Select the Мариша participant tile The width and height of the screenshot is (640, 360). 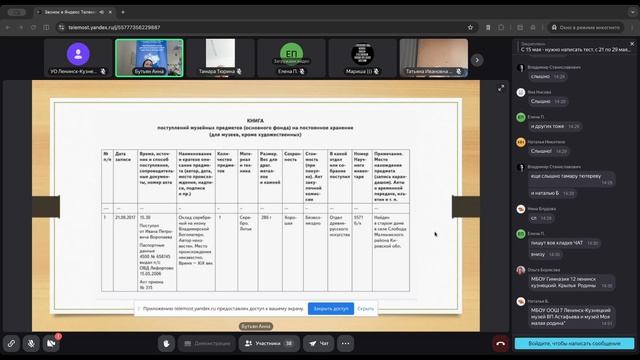(x=362, y=58)
